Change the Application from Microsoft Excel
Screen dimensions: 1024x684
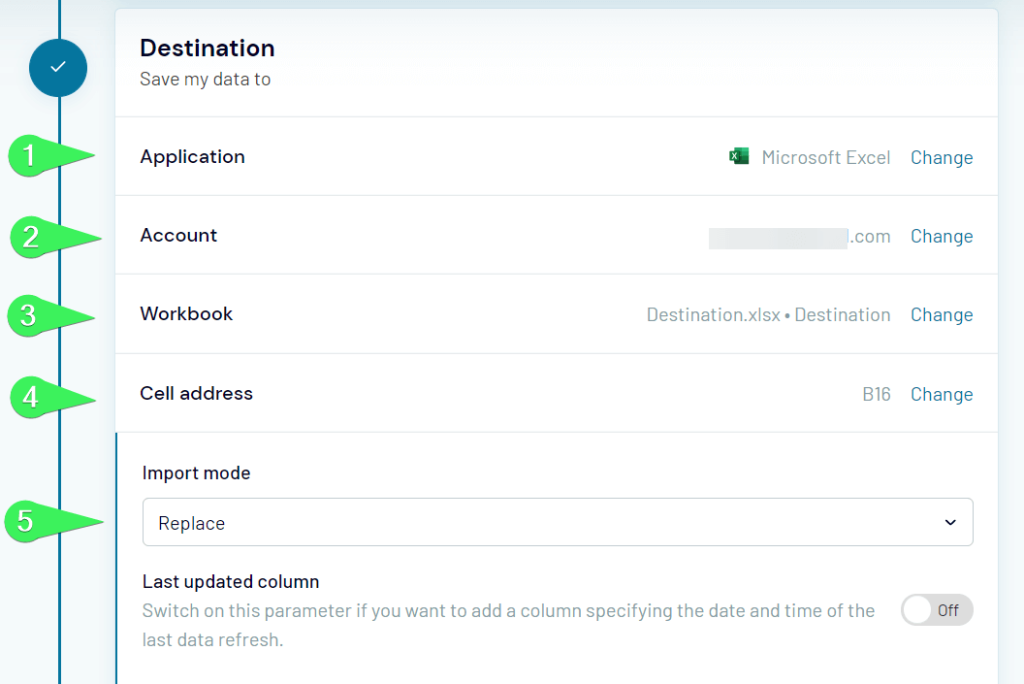941,158
